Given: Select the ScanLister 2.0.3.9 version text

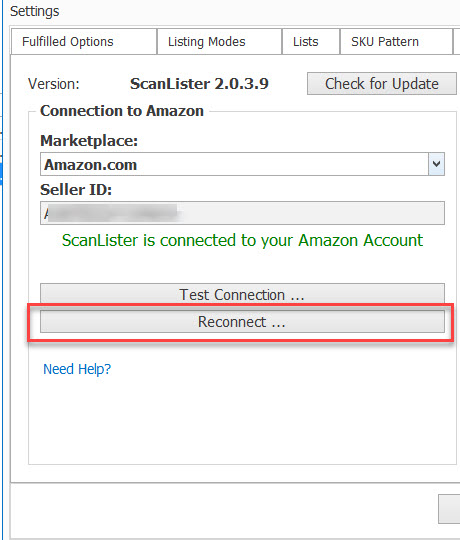Looking at the screenshot, I should [199, 84].
